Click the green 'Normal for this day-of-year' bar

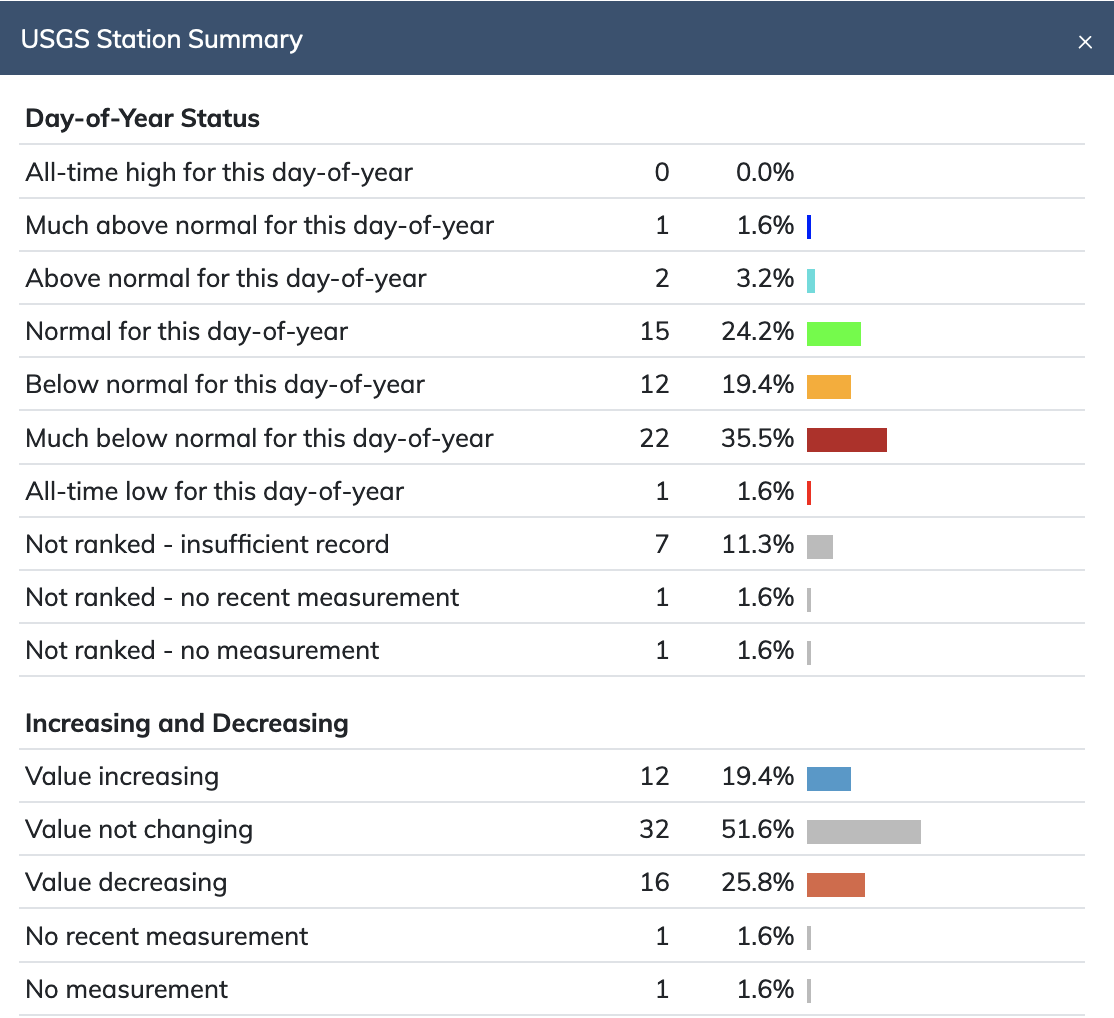(834, 333)
